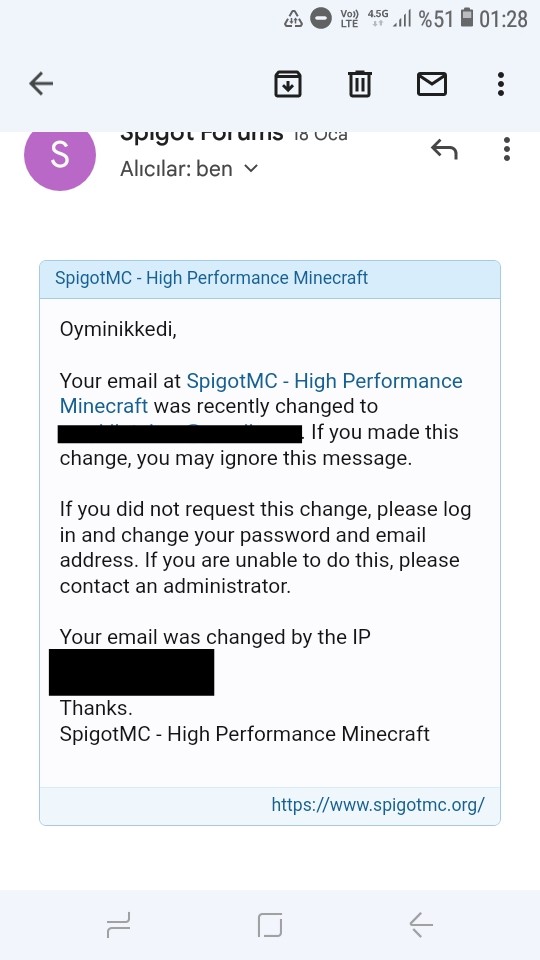
Task: Archive this email
Action: pos(288,83)
